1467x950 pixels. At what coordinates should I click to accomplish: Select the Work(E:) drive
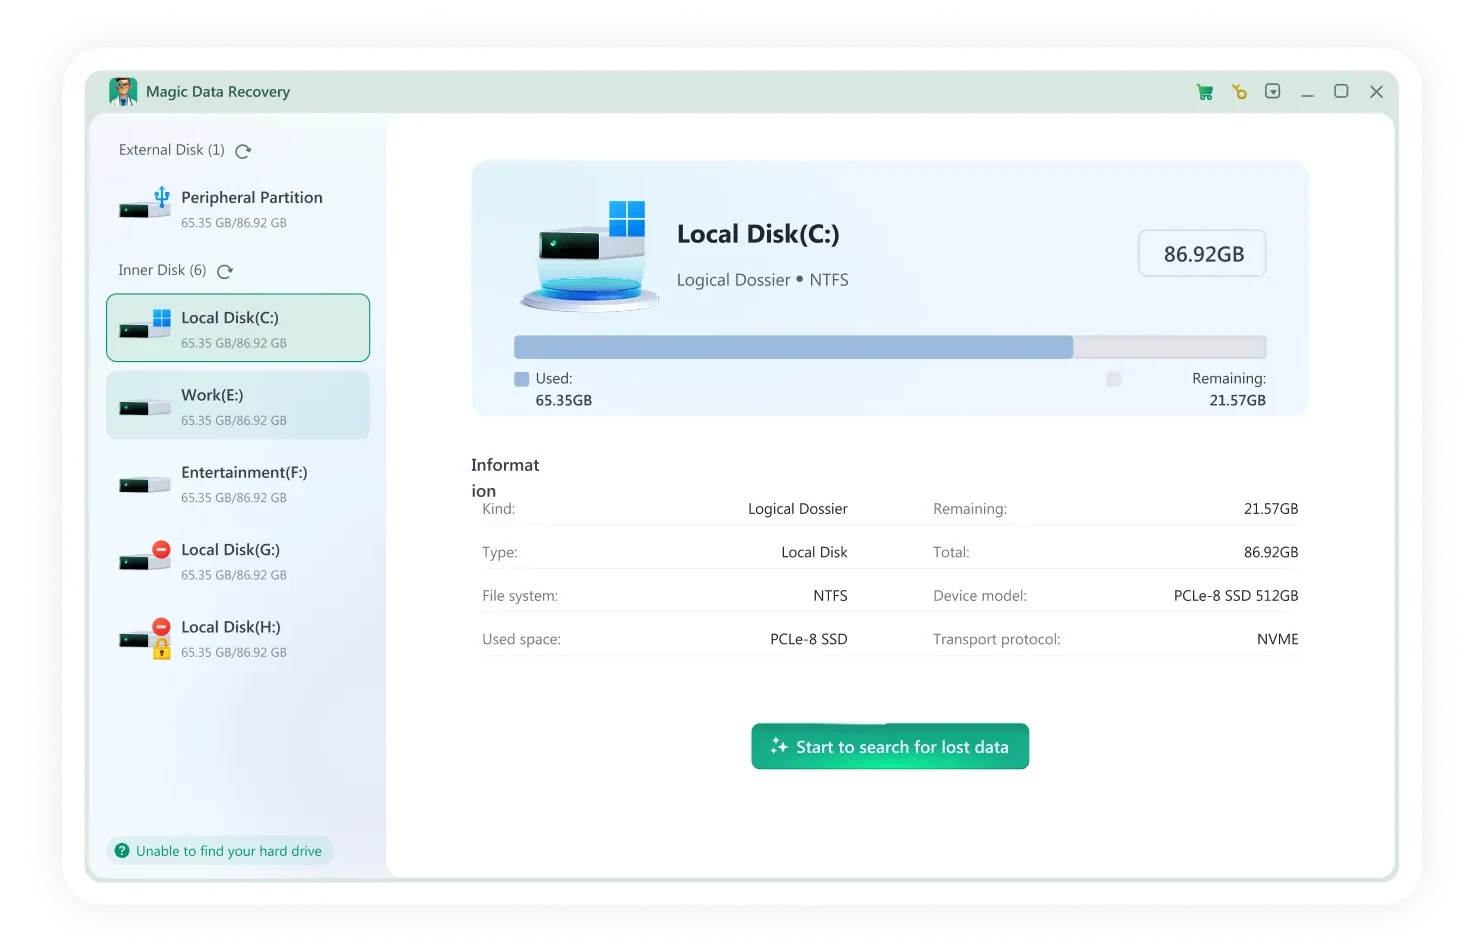tap(238, 406)
